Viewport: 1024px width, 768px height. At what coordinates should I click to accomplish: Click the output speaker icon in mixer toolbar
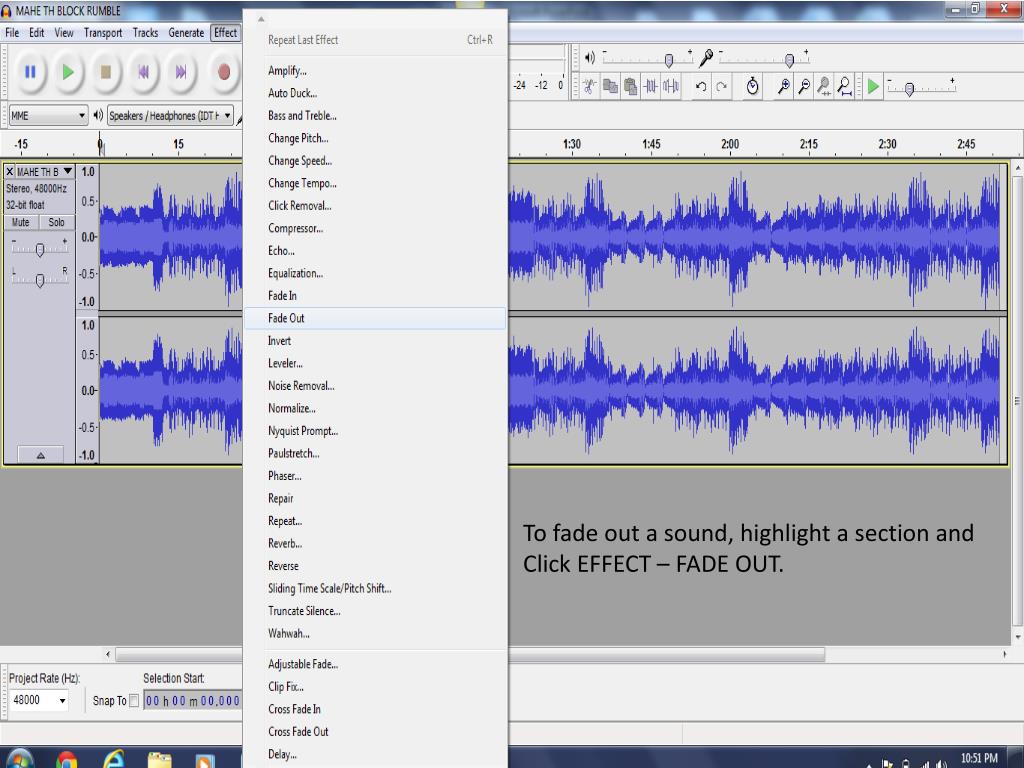(590, 58)
